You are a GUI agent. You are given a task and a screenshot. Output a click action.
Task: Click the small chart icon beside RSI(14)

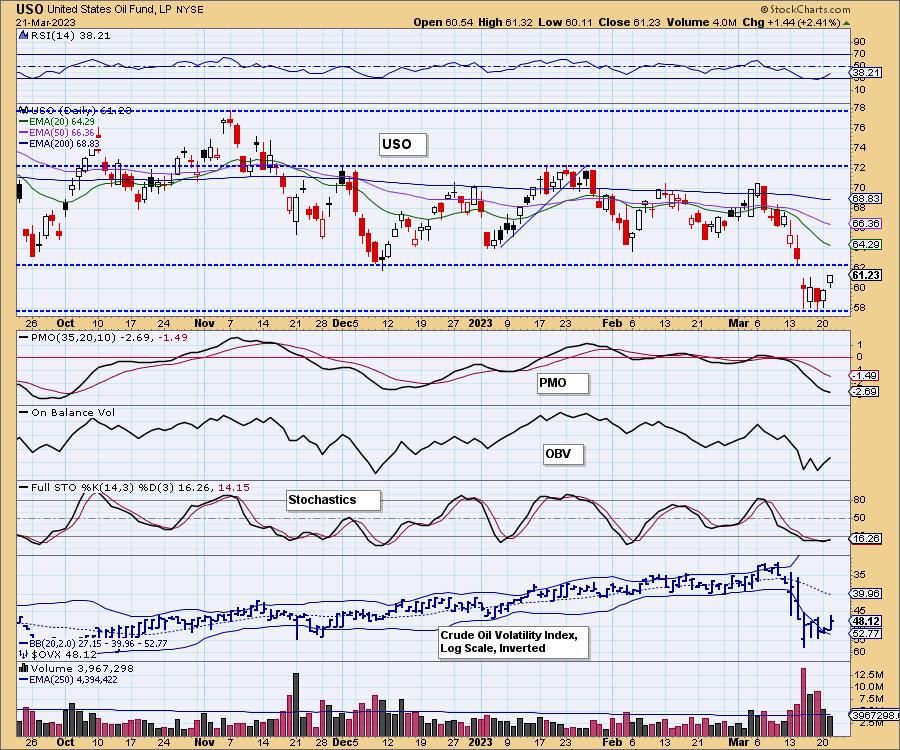pos(23,35)
